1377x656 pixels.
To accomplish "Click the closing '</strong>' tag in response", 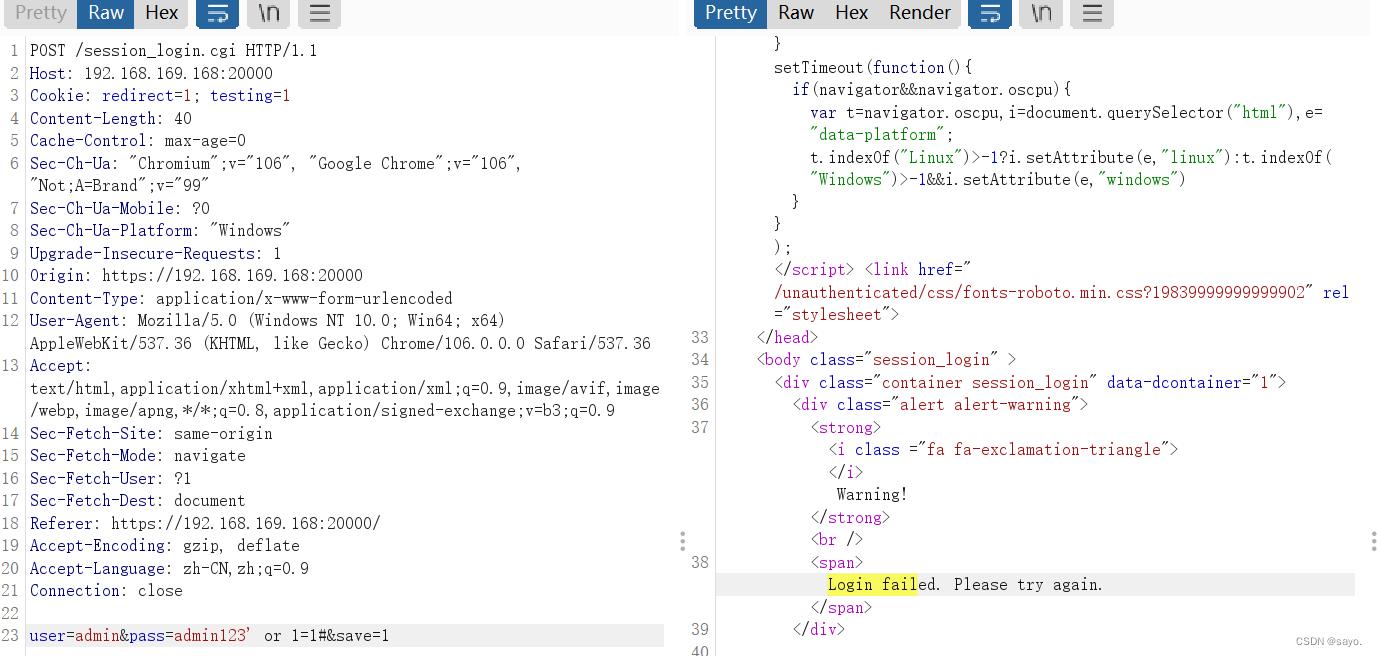I will coord(850,518).
